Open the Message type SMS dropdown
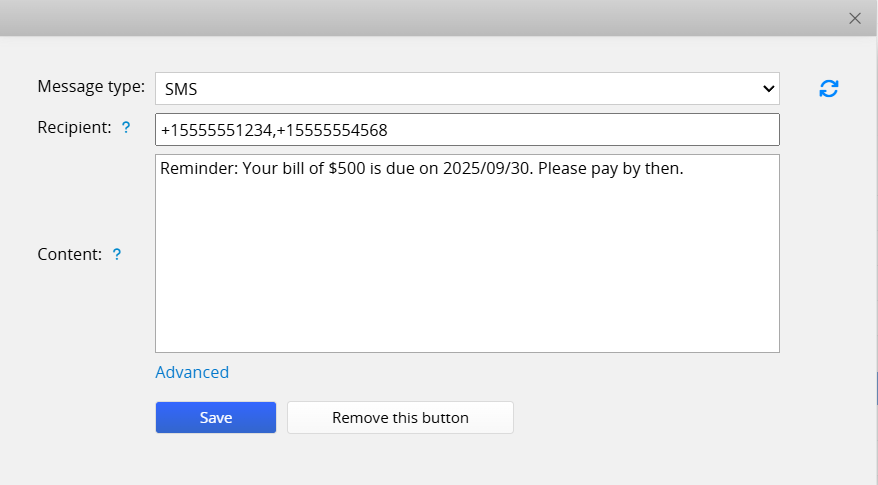Viewport: 878px width, 485px height. point(466,88)
